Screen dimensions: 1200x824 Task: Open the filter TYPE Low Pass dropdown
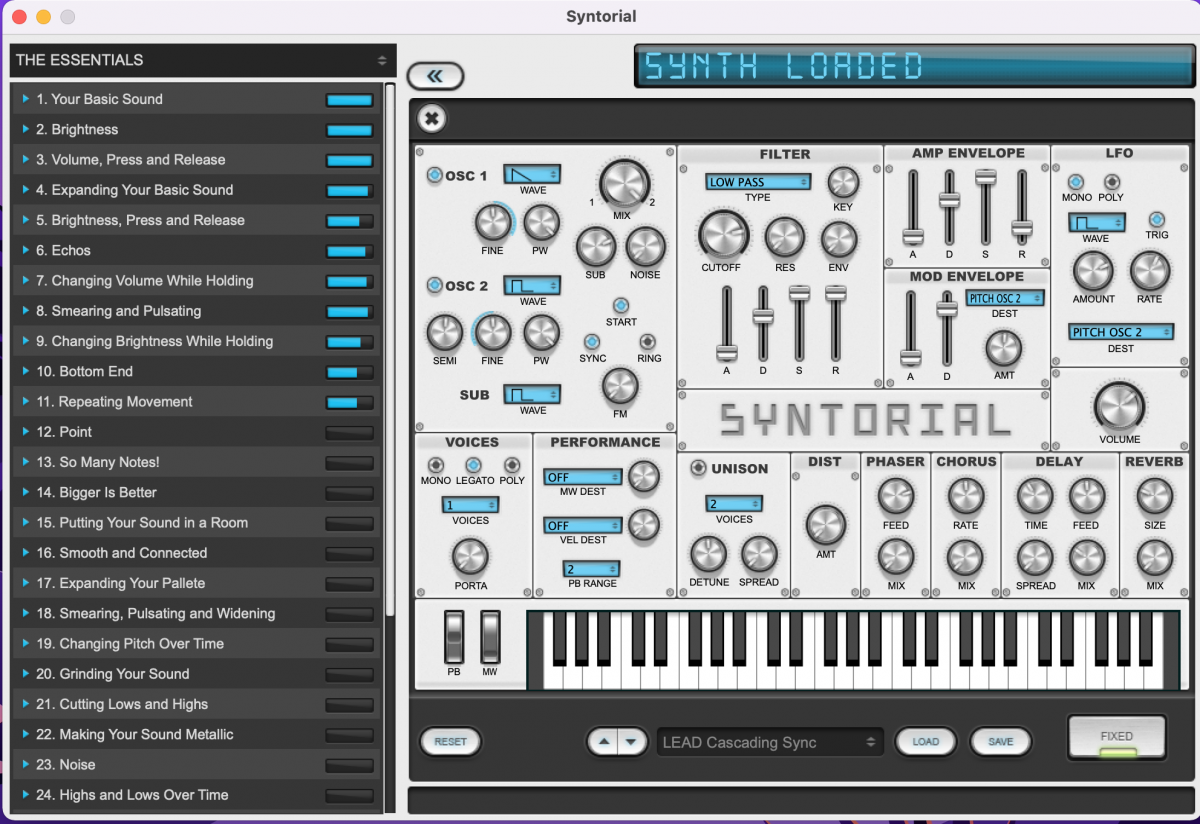(x=758, y=182)
